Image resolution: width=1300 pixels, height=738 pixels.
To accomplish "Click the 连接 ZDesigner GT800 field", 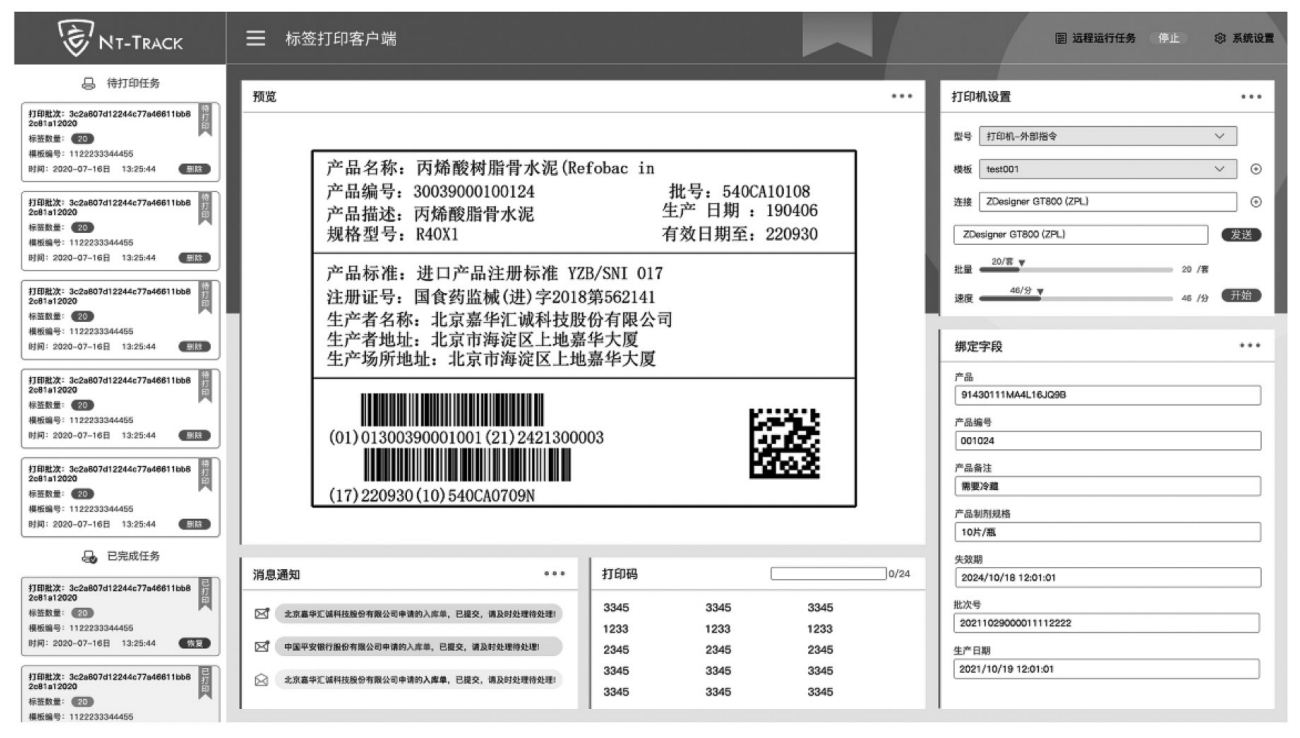I will click(x=1108, y=201).
